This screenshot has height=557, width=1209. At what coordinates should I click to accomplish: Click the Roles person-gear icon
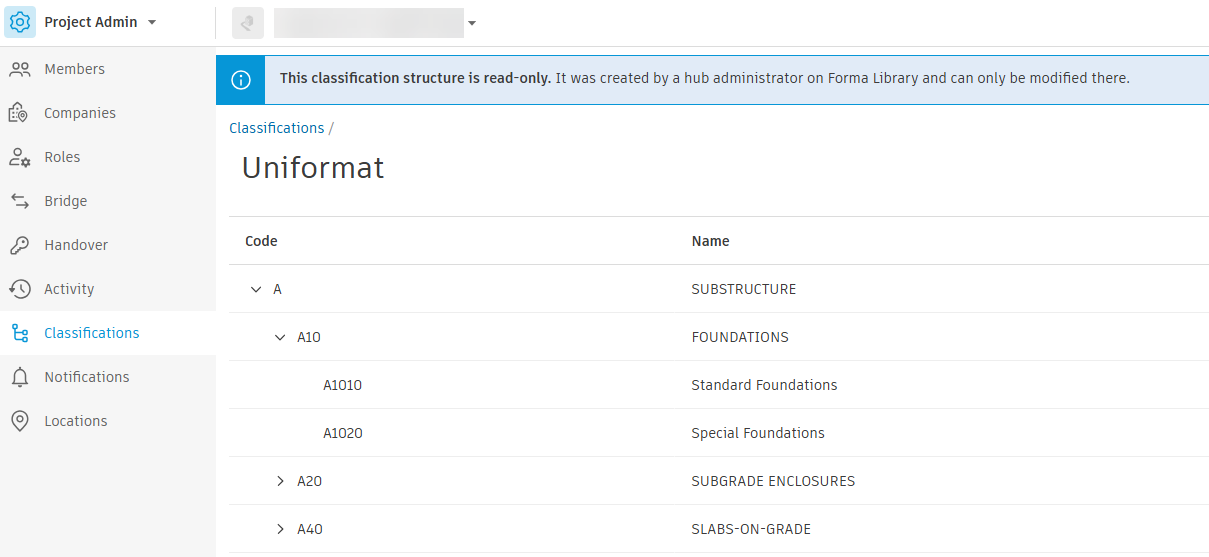coord(20,157)
